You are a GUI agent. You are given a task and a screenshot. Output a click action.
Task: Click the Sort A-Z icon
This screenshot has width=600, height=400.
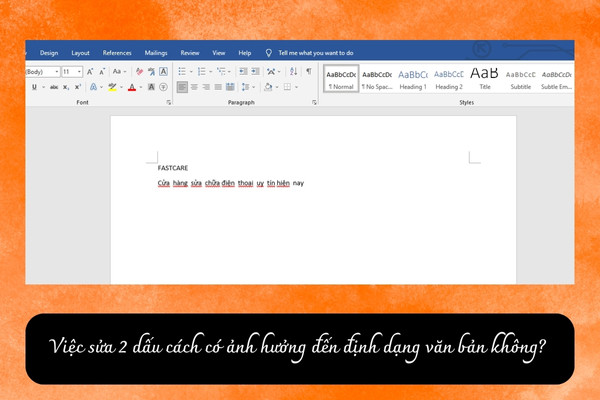pyautogui.click(x=293, y=72)
